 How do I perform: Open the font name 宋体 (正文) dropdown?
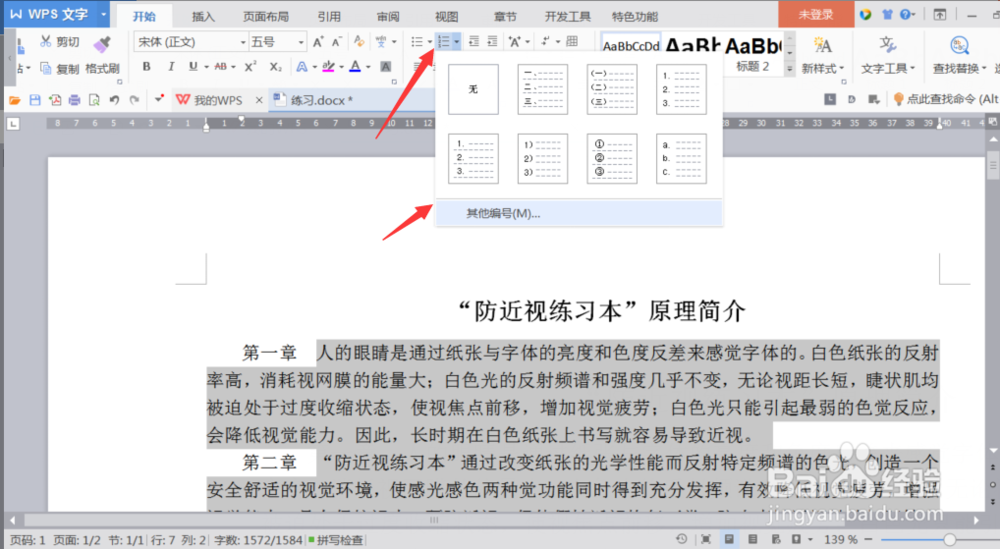pyautogui.click(x=242, y=42)
